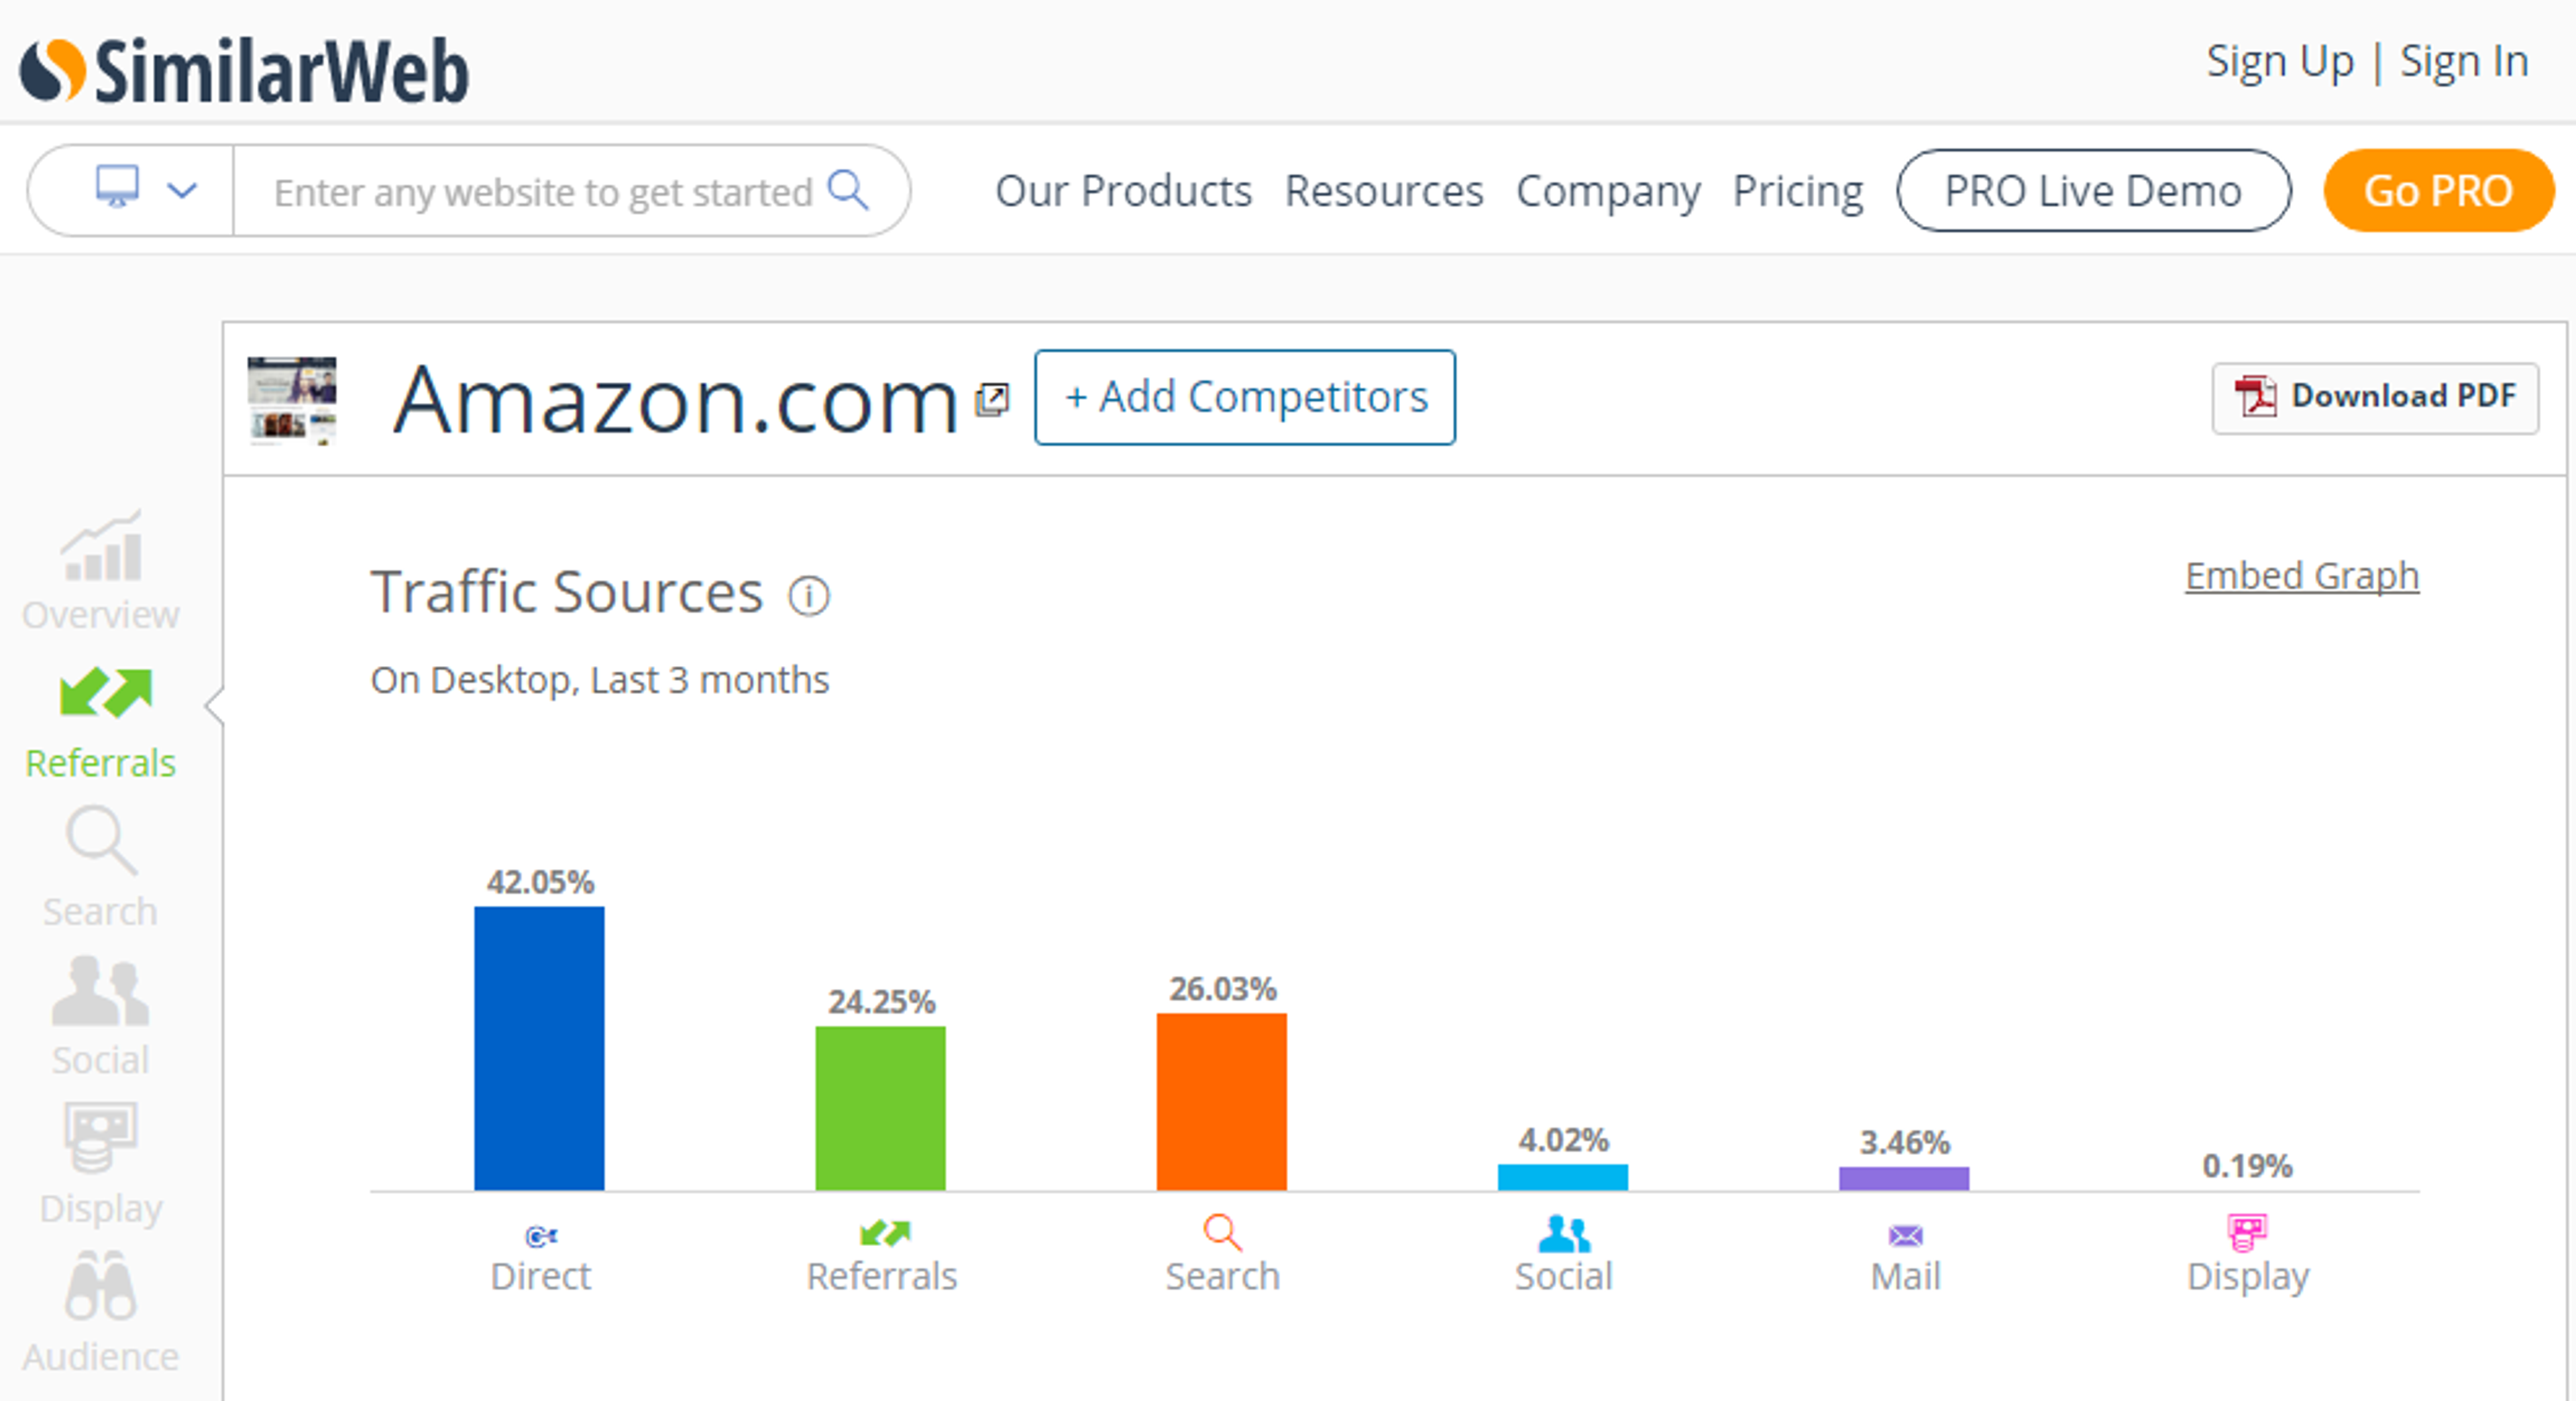Click the Direct traffic key icon
Screen dimensions: 2576x1401
(540, 1233)
